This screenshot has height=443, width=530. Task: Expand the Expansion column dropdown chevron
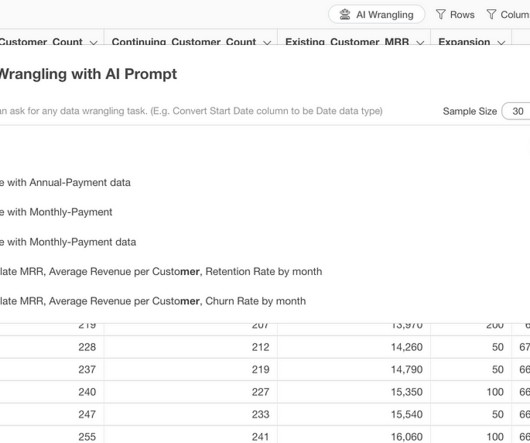(x=501, y=42)
